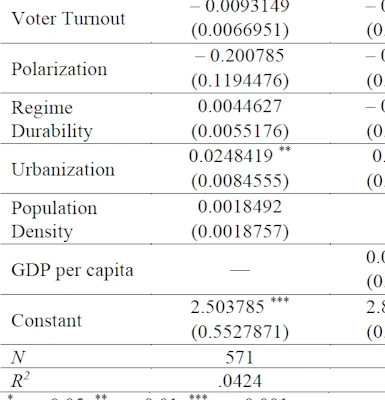
Task: Click the Urbanization coefficient 0.0248419
Action: (x=231, y=156)
